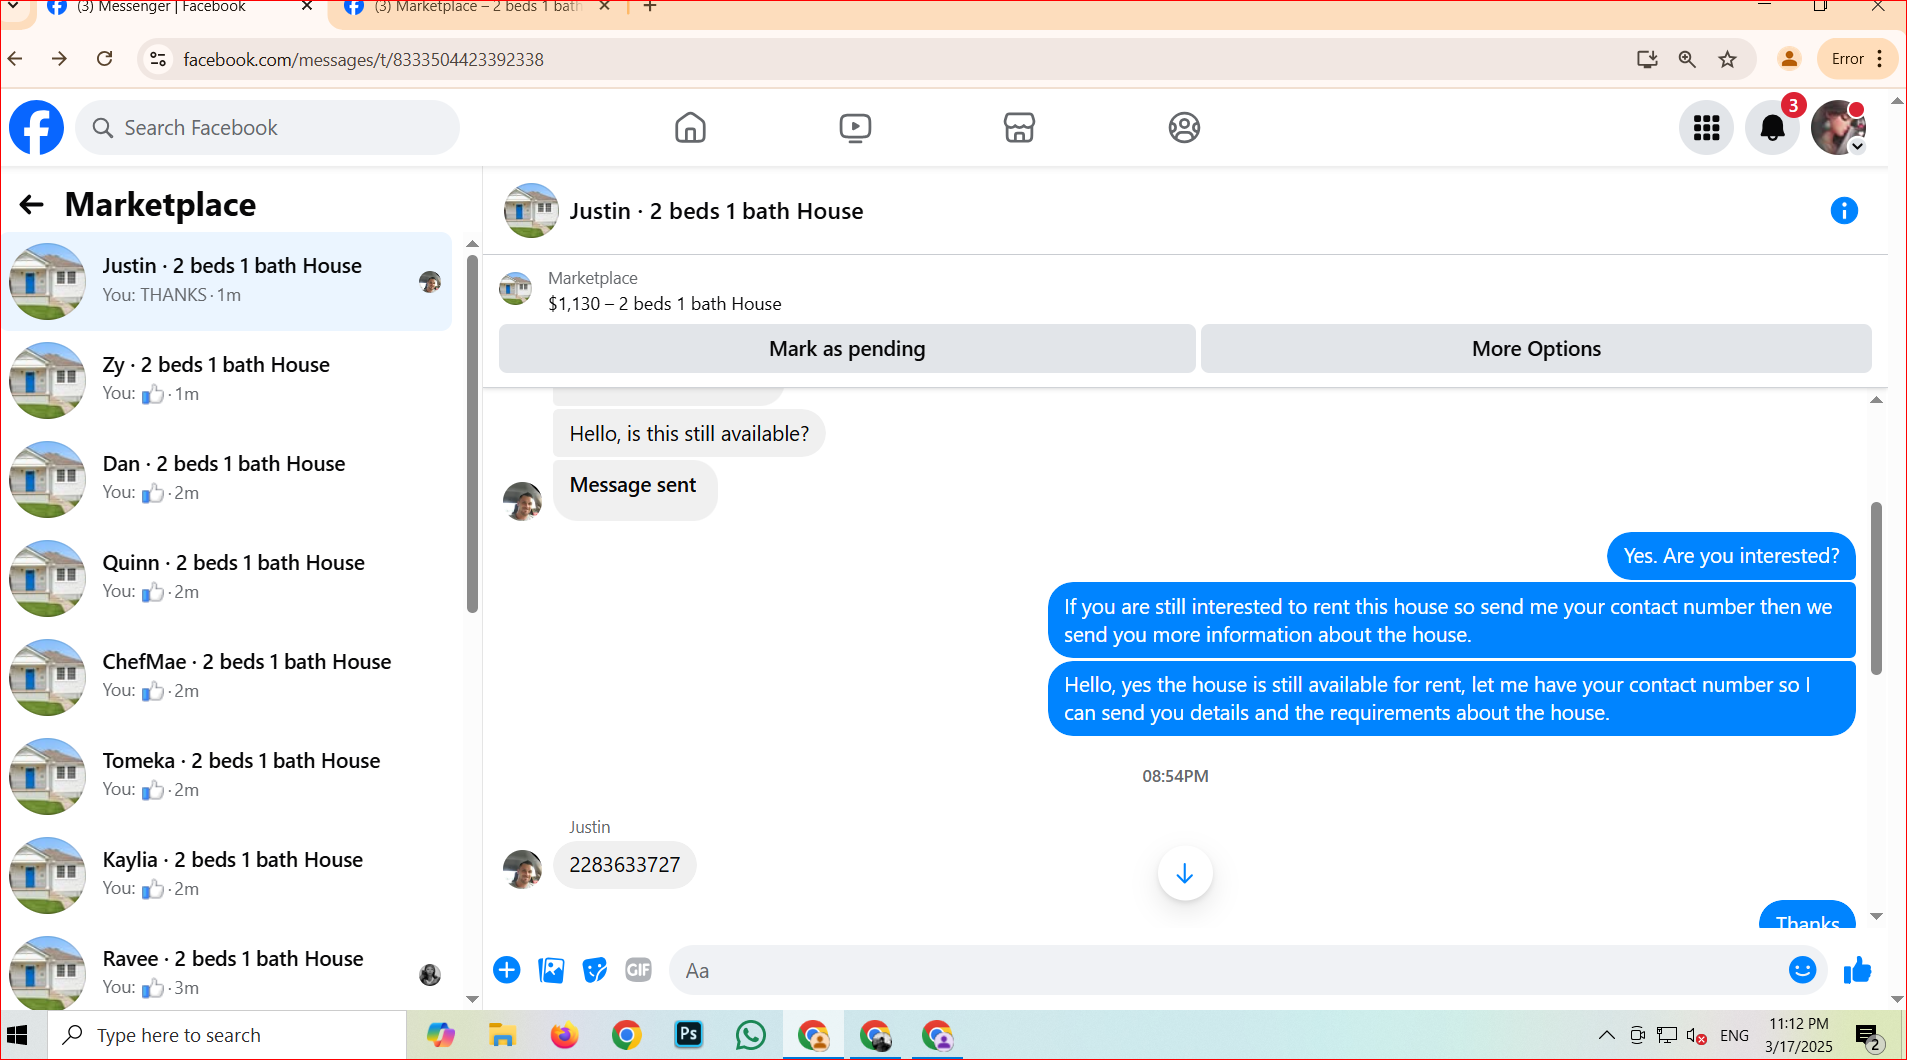View notifications via the bell icon
The width and height of the screenshot is (1907, 1060).
(x=1772, y=128)
